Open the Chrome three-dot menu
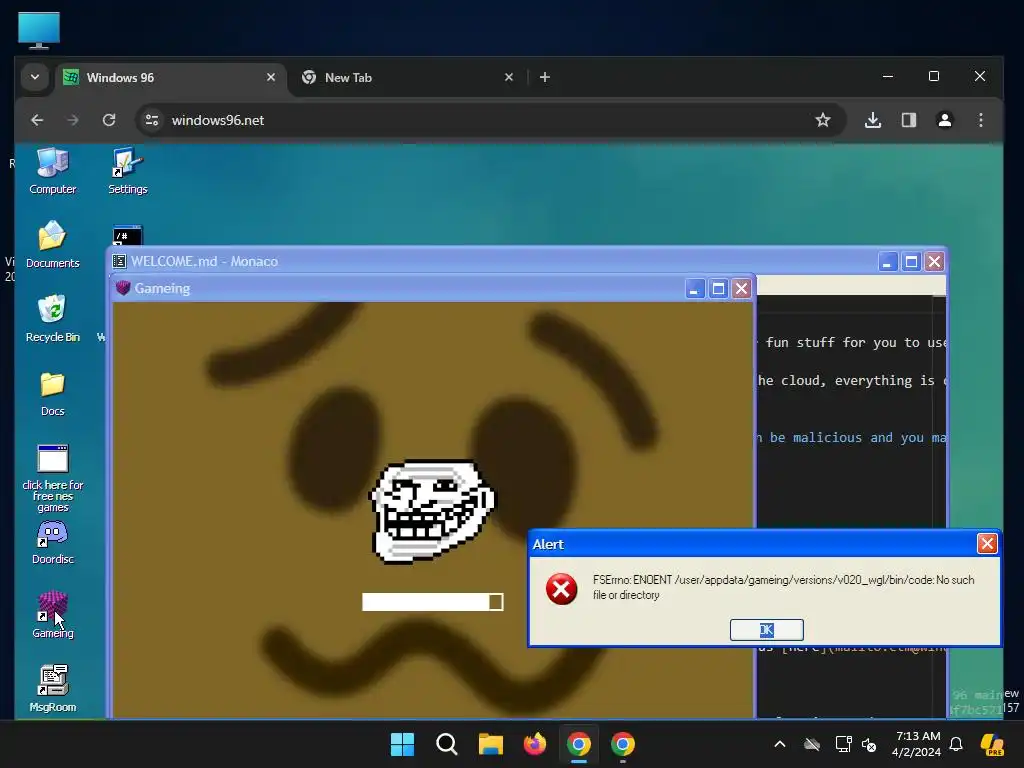 981,120
